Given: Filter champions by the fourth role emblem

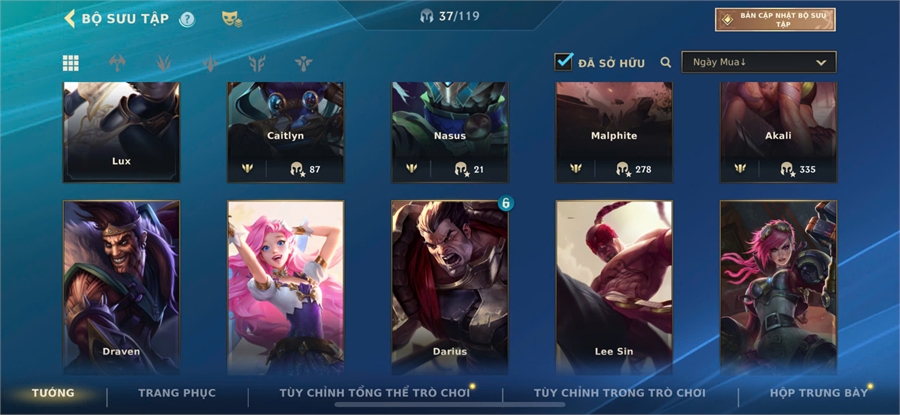Looking at the screenshot, I should (257, 63).
